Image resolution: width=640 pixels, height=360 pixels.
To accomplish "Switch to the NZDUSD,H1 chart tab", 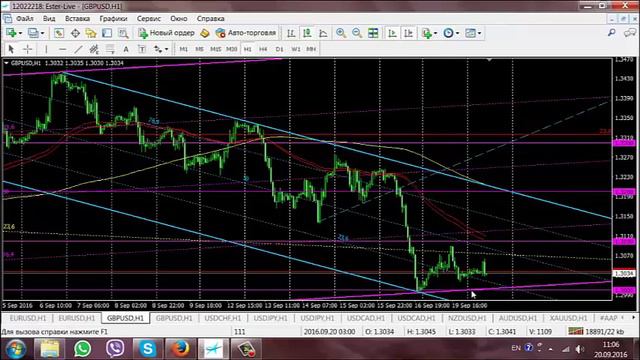I will [x=467, y=318].
